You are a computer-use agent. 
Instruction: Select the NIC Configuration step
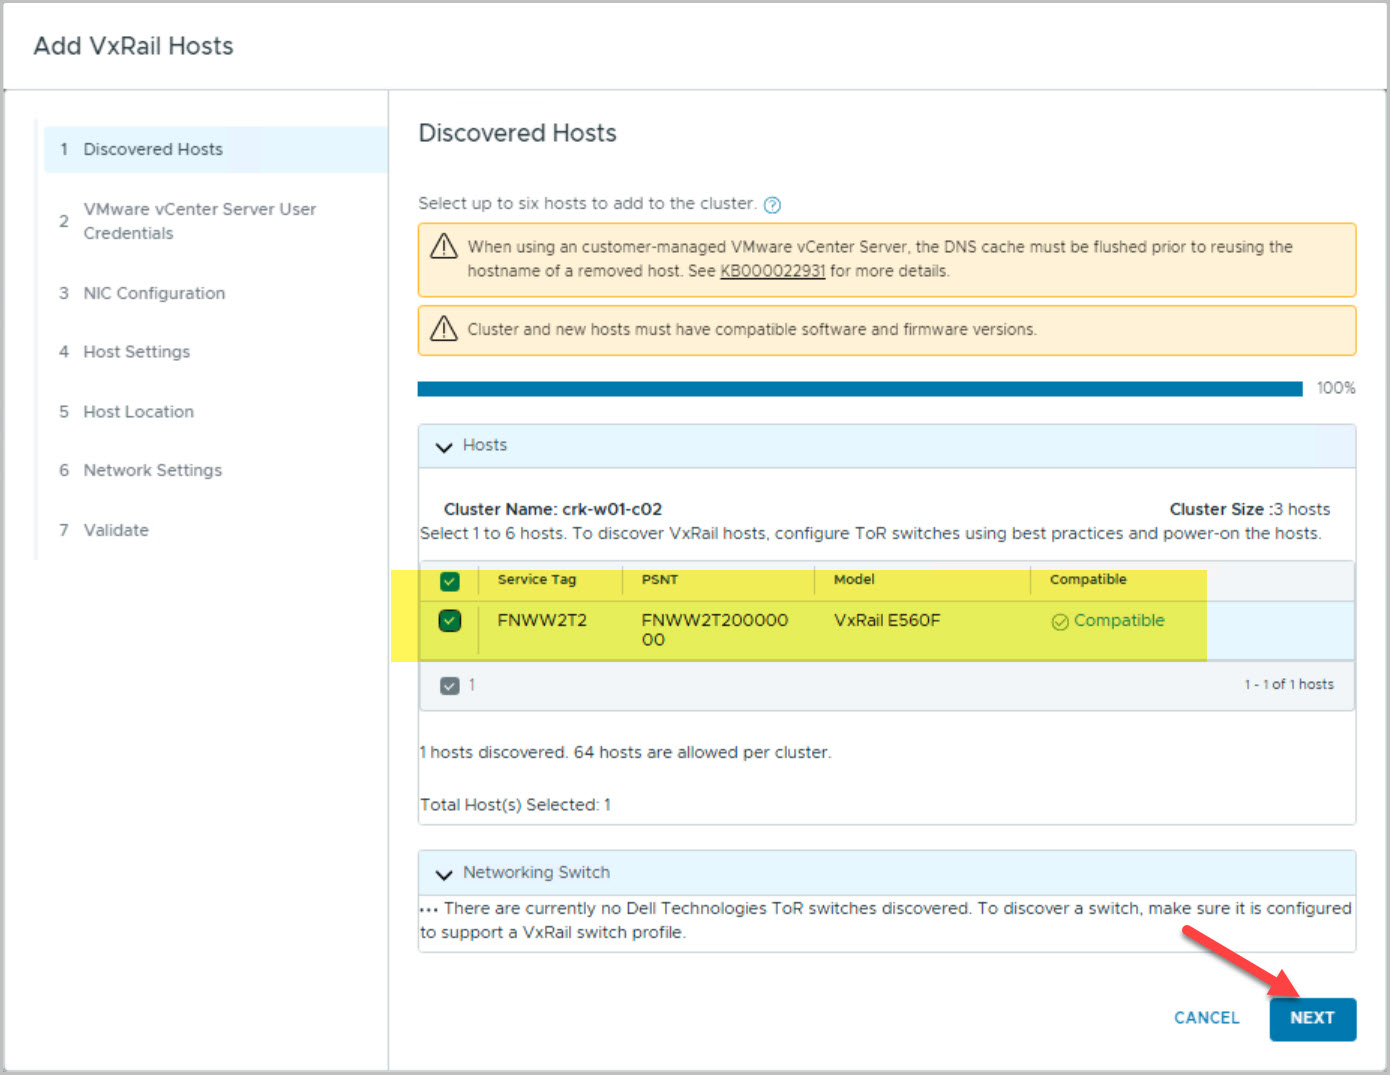click(154, 293)
